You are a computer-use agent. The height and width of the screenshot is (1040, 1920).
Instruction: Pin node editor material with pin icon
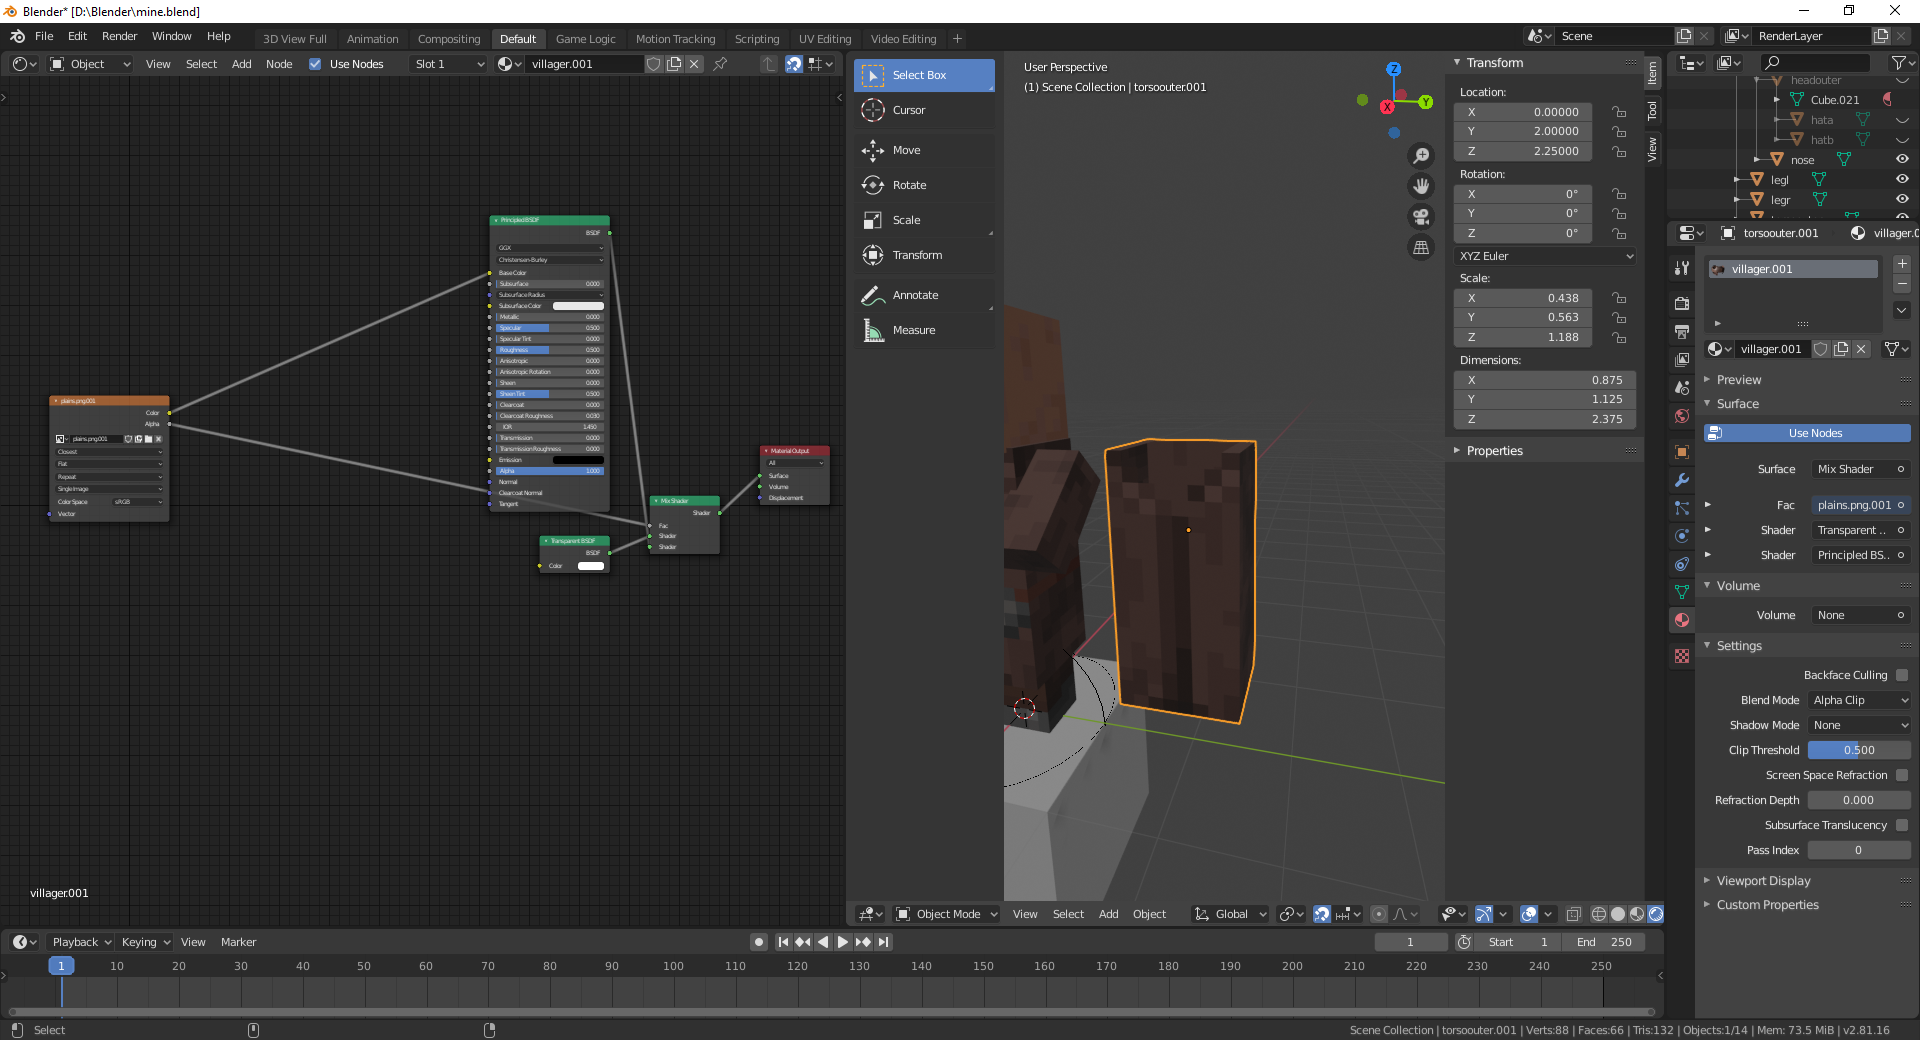[720, 64]
